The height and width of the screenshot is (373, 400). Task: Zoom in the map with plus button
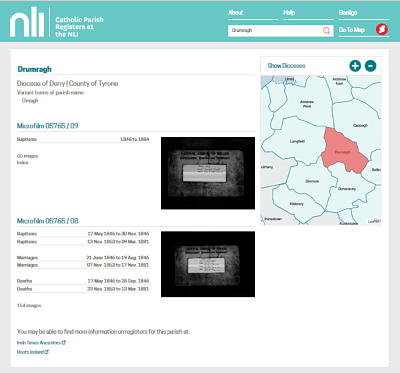click(355, 66)
